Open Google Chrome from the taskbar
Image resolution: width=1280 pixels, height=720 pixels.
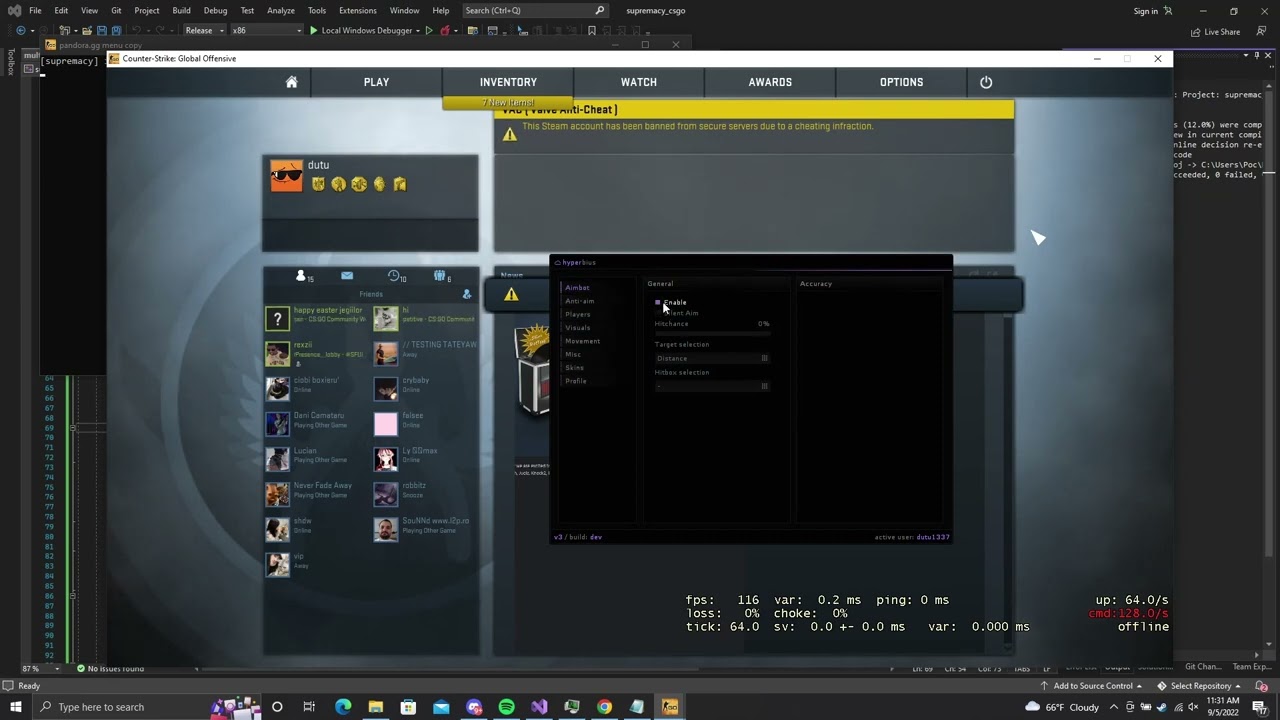tap(604, 707)
